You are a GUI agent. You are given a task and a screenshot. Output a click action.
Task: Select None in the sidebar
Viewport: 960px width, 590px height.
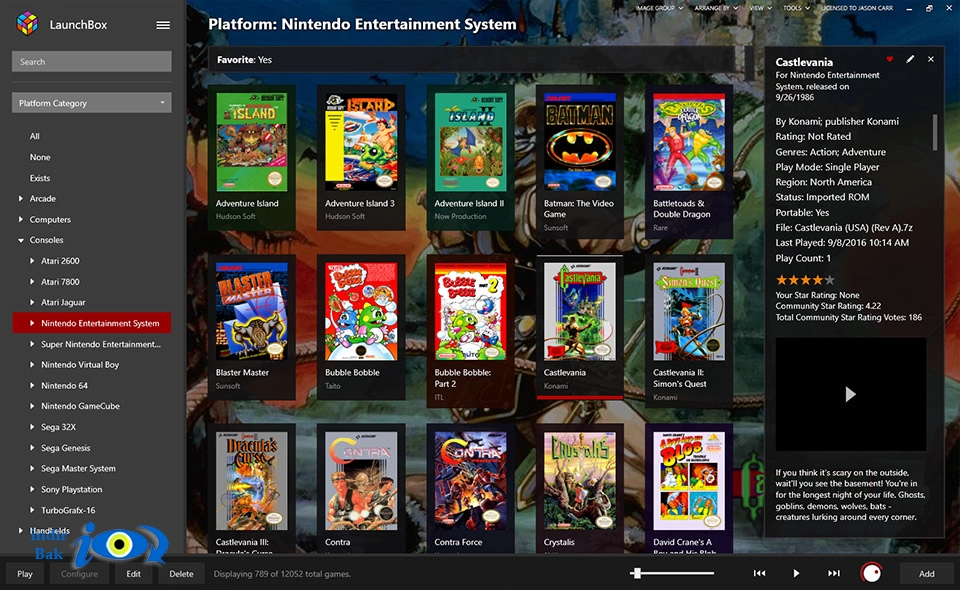pos(40,157)
